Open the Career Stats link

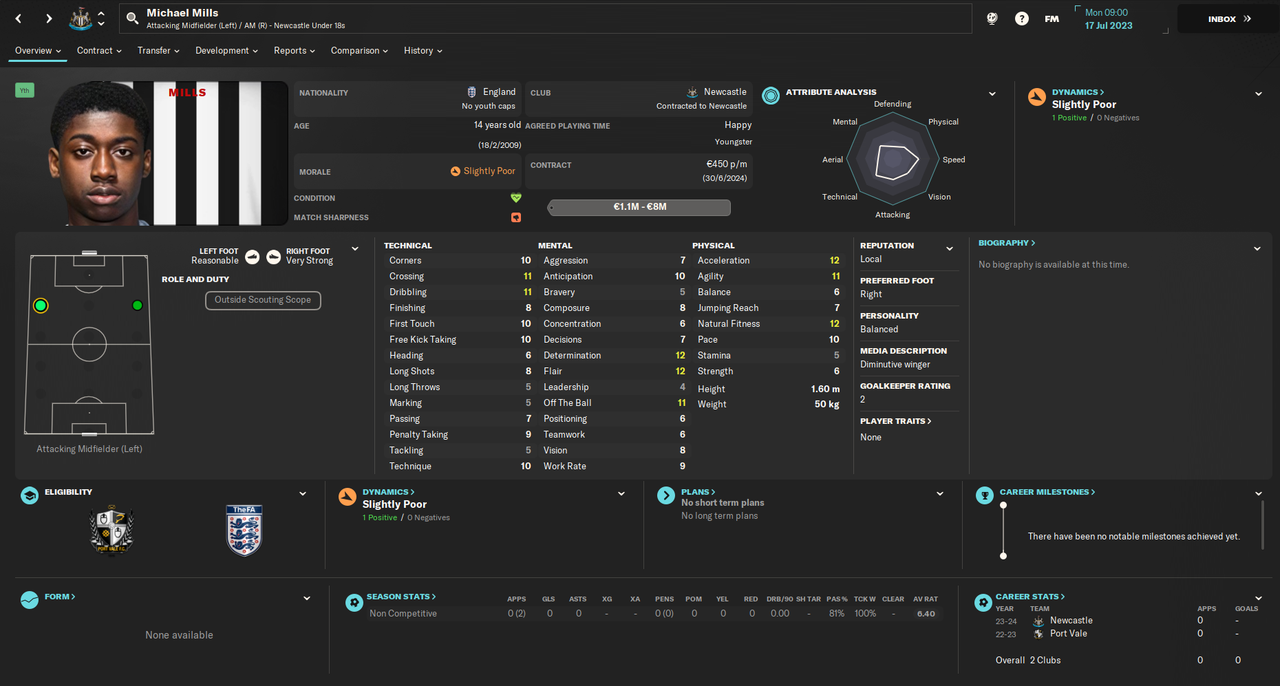[x=1030, y=597]
